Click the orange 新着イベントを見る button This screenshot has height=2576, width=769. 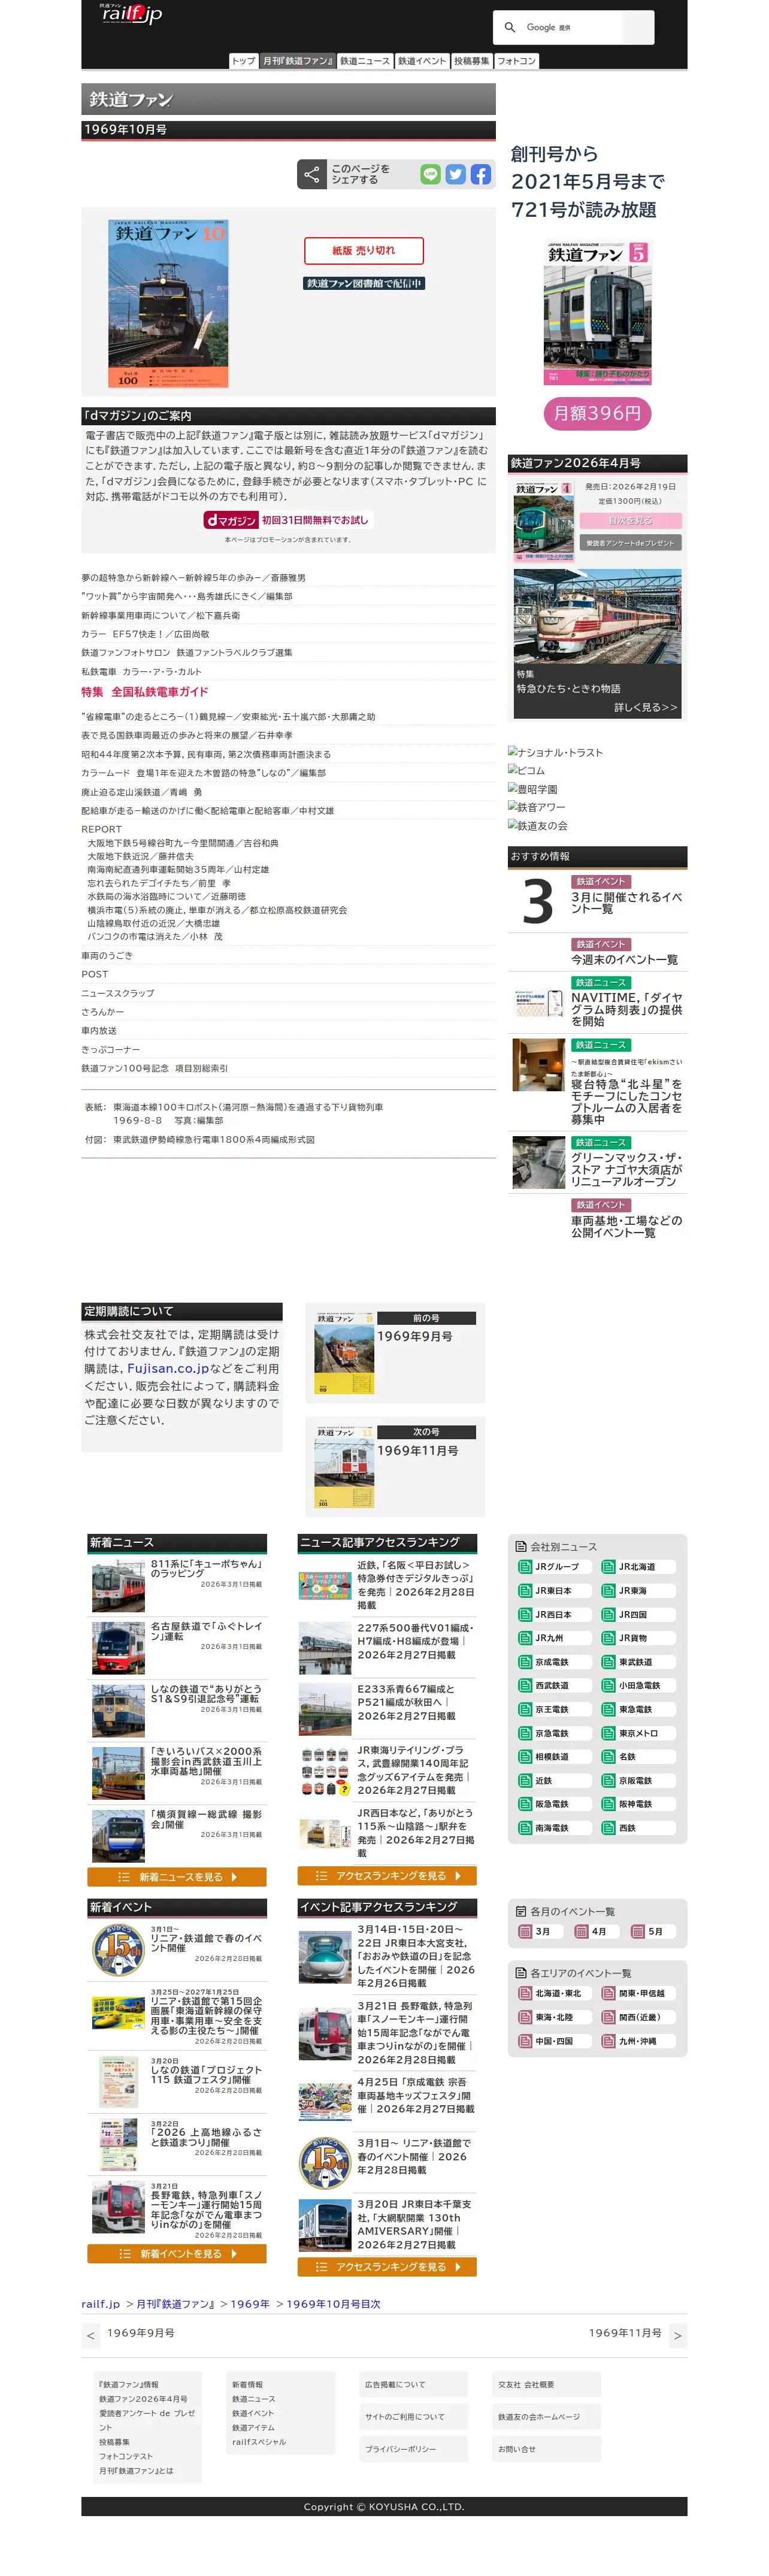pos(177,2254)
